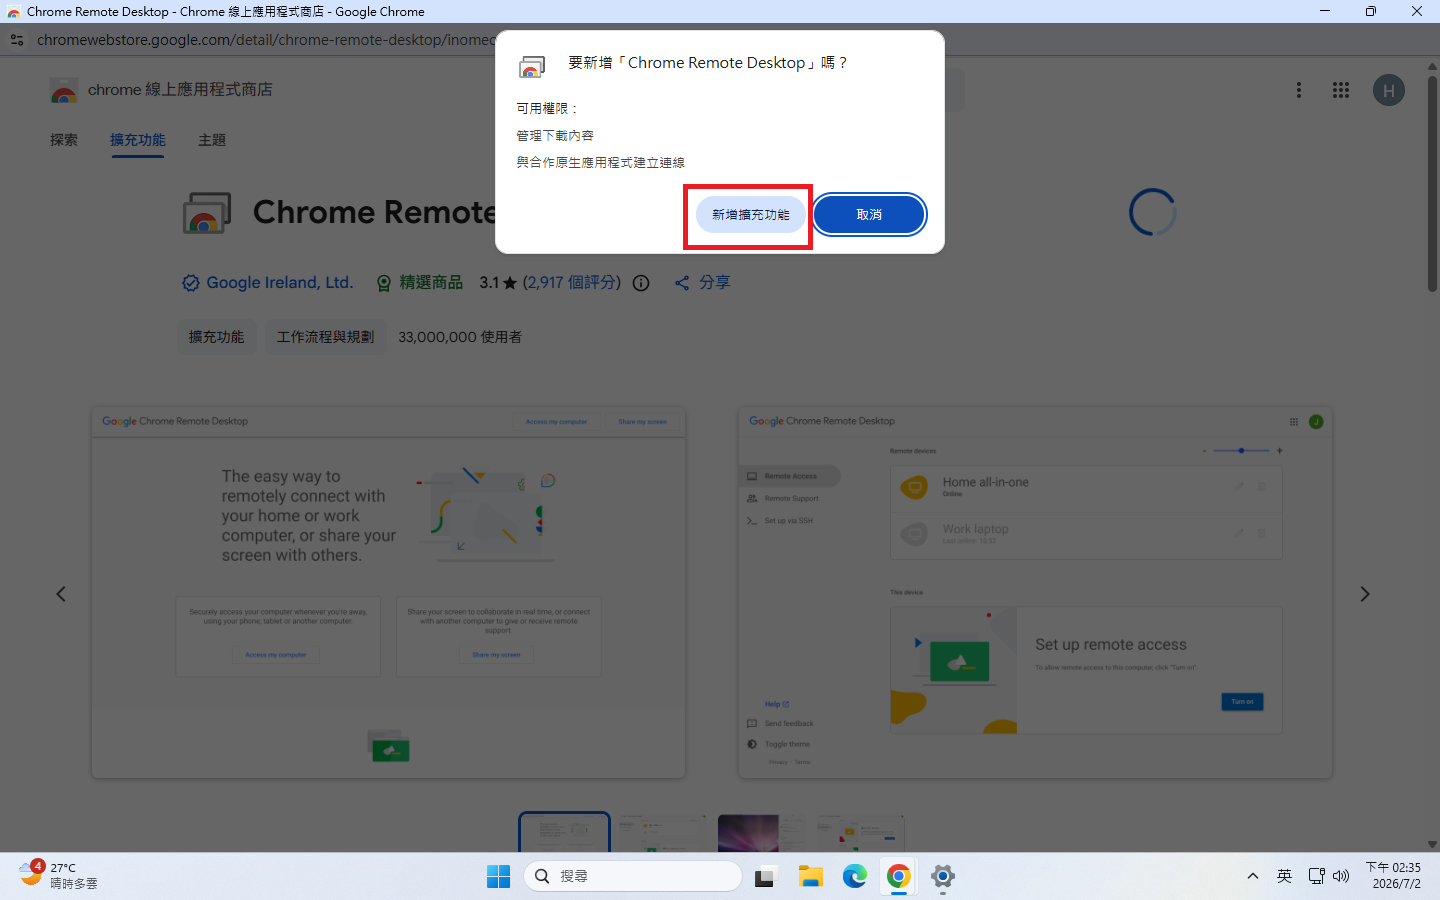
Task: Click the taskbar 搜尋 search box
Action: pyautogui.click(x=632, y=876)
